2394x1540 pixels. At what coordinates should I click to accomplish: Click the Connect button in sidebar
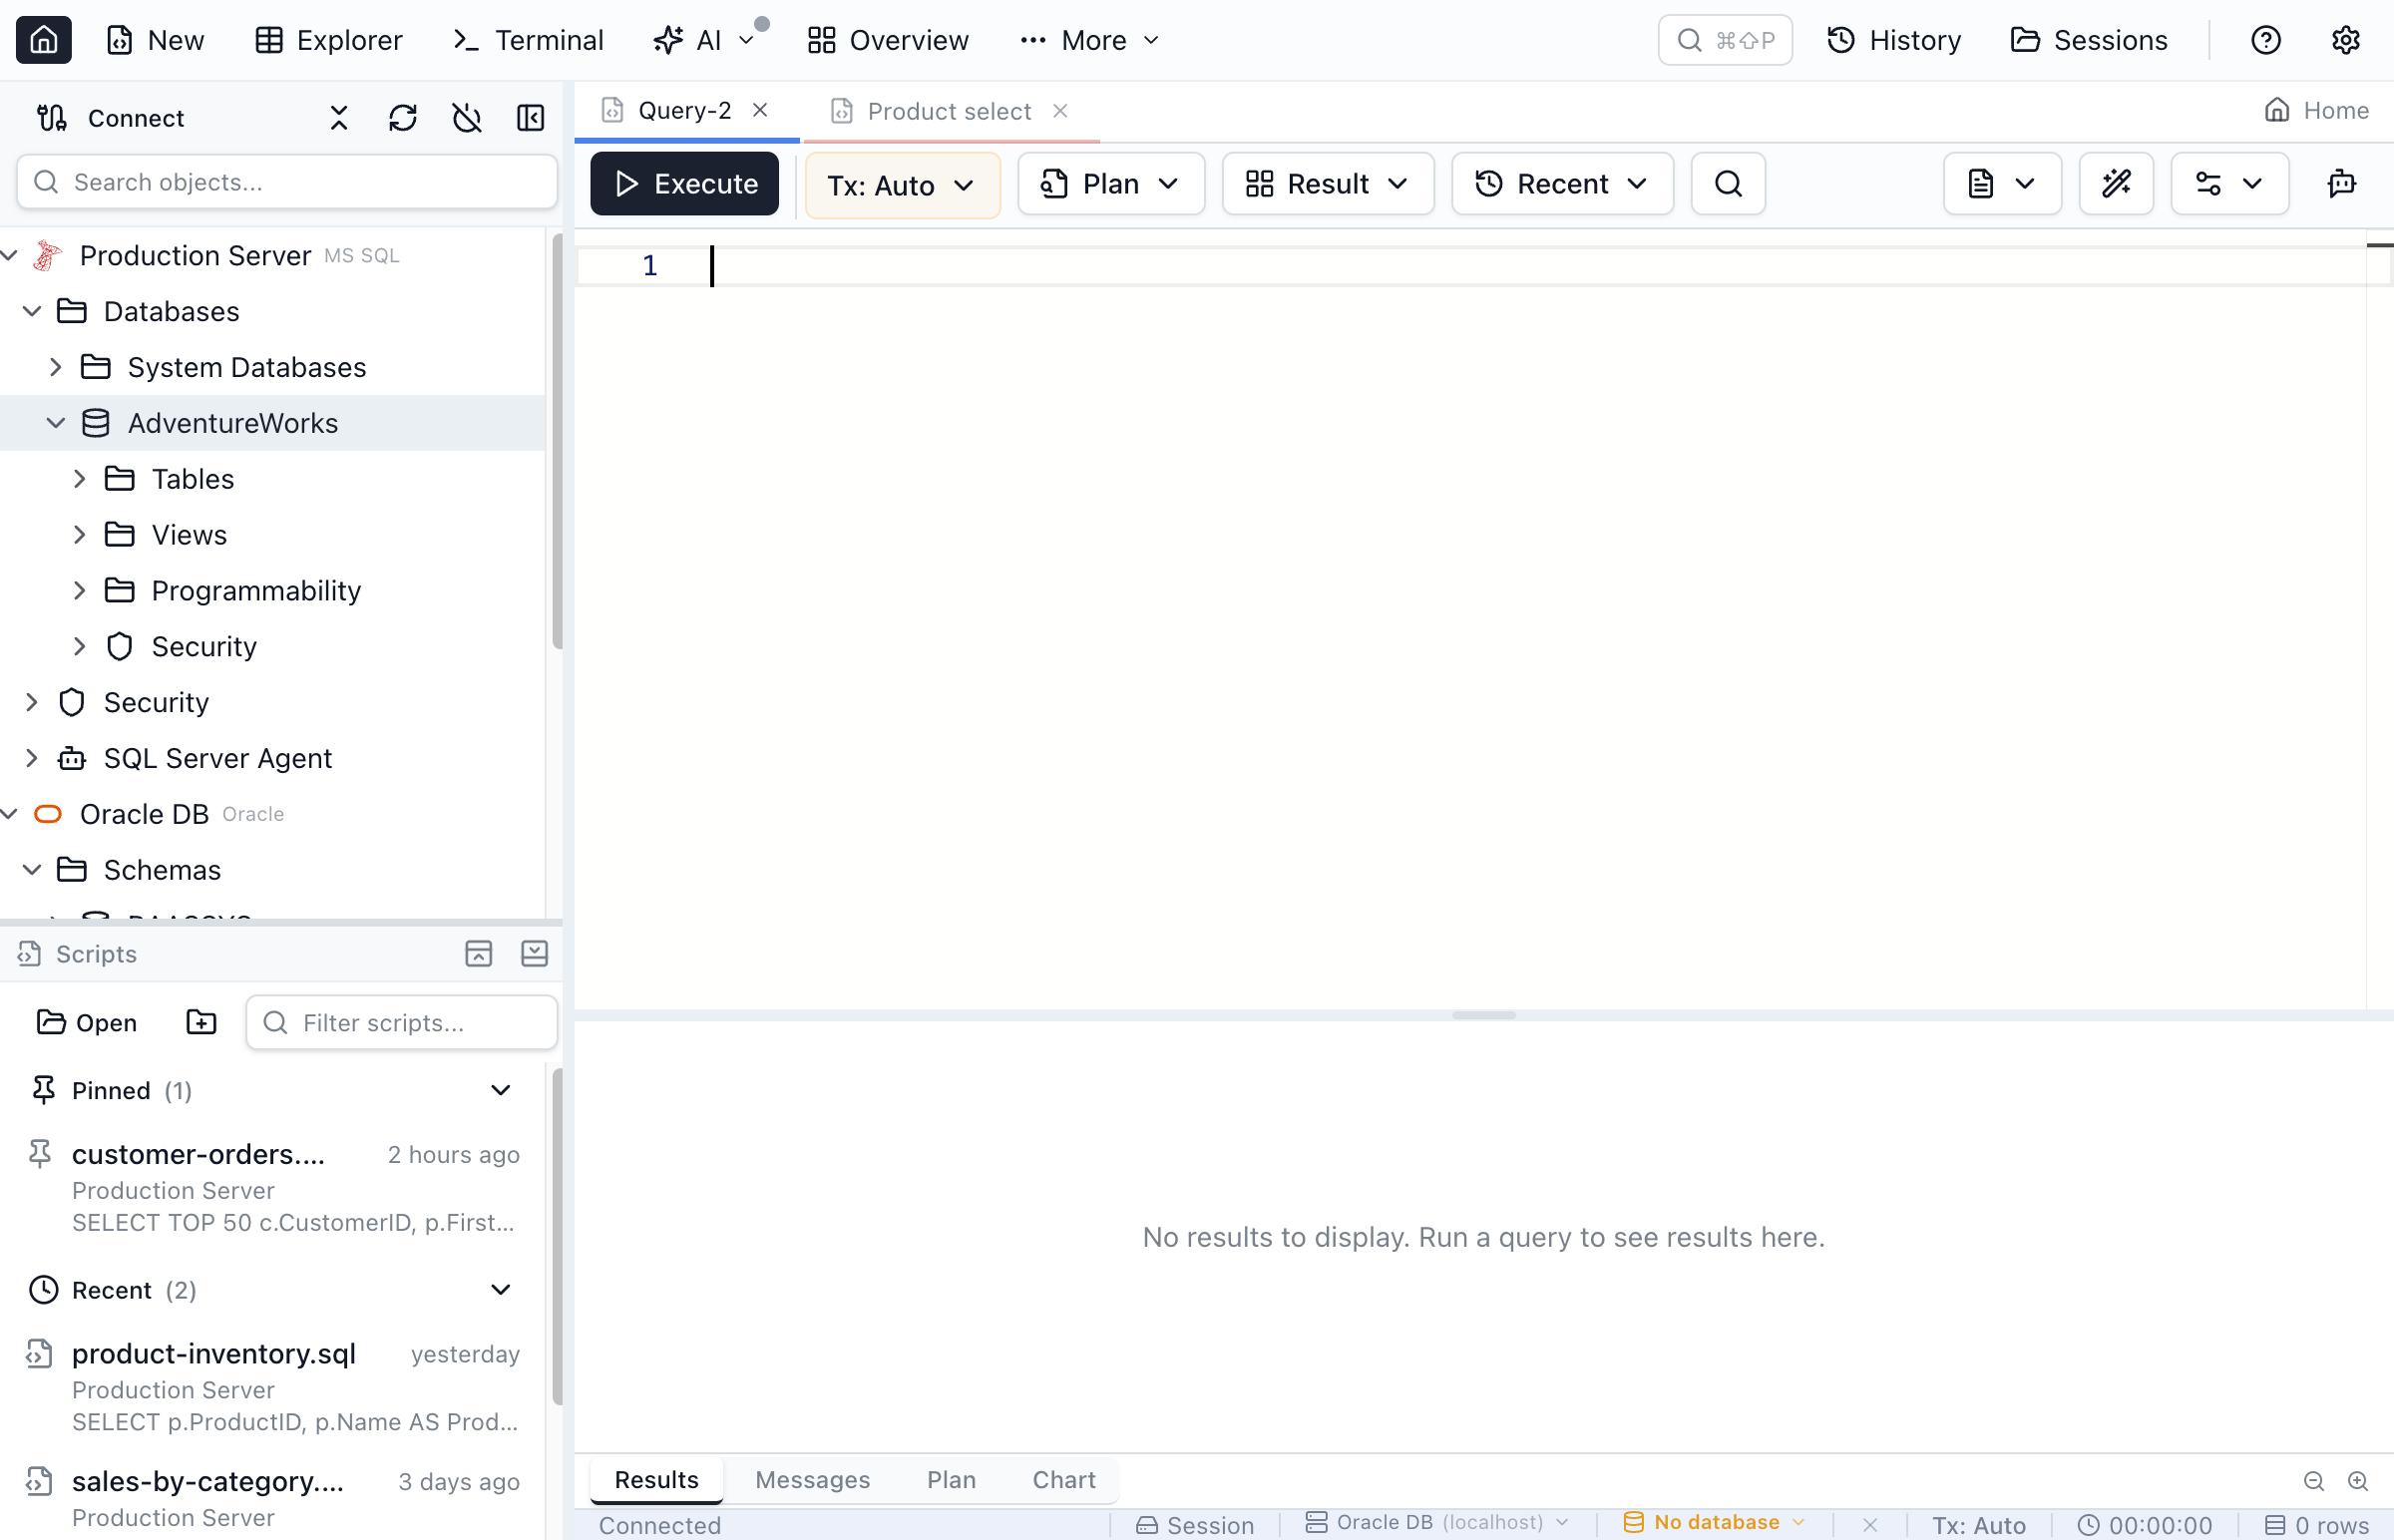point(110,118)
